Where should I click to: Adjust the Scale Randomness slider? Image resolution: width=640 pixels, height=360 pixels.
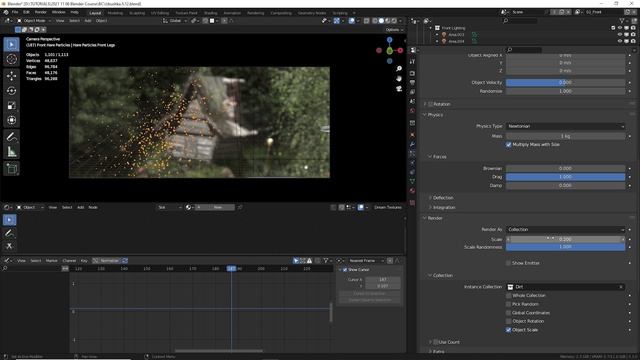[565, 247]
